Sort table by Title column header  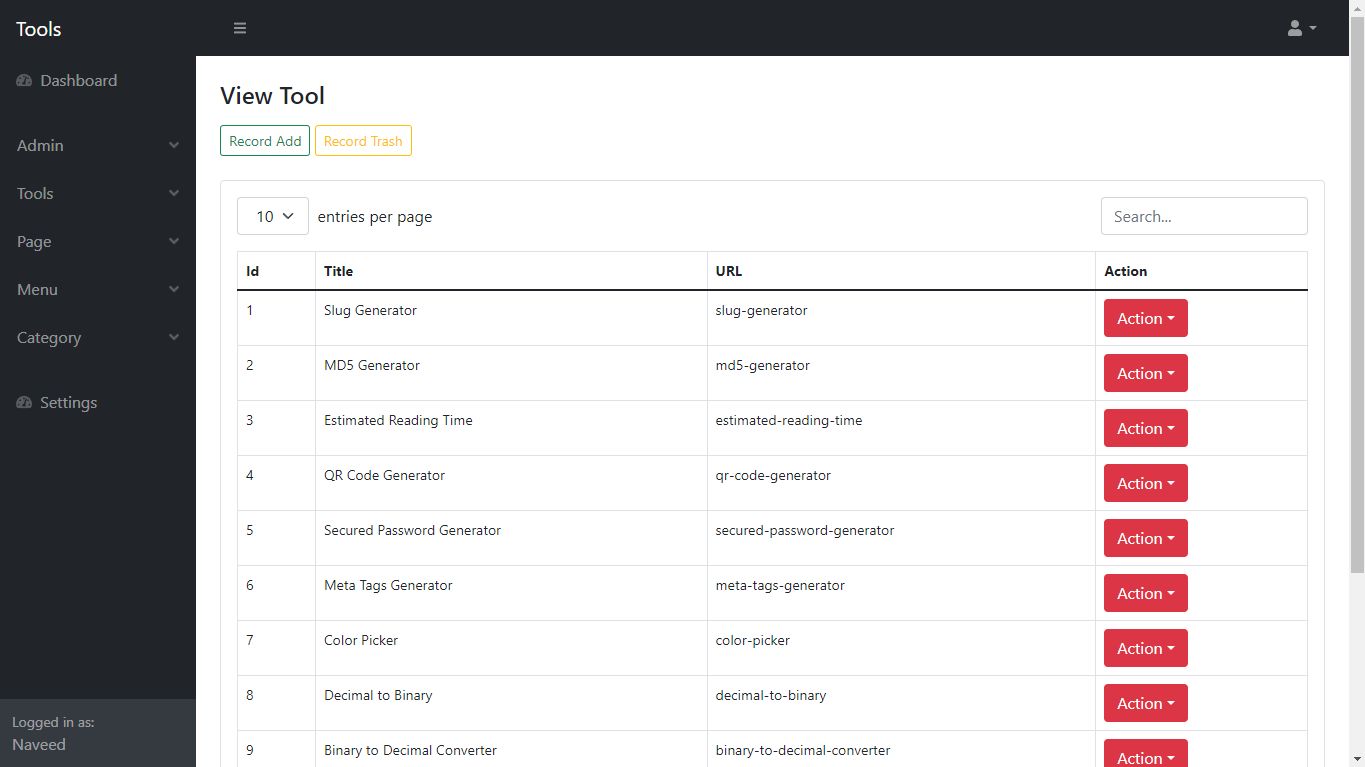click(339, 271)
